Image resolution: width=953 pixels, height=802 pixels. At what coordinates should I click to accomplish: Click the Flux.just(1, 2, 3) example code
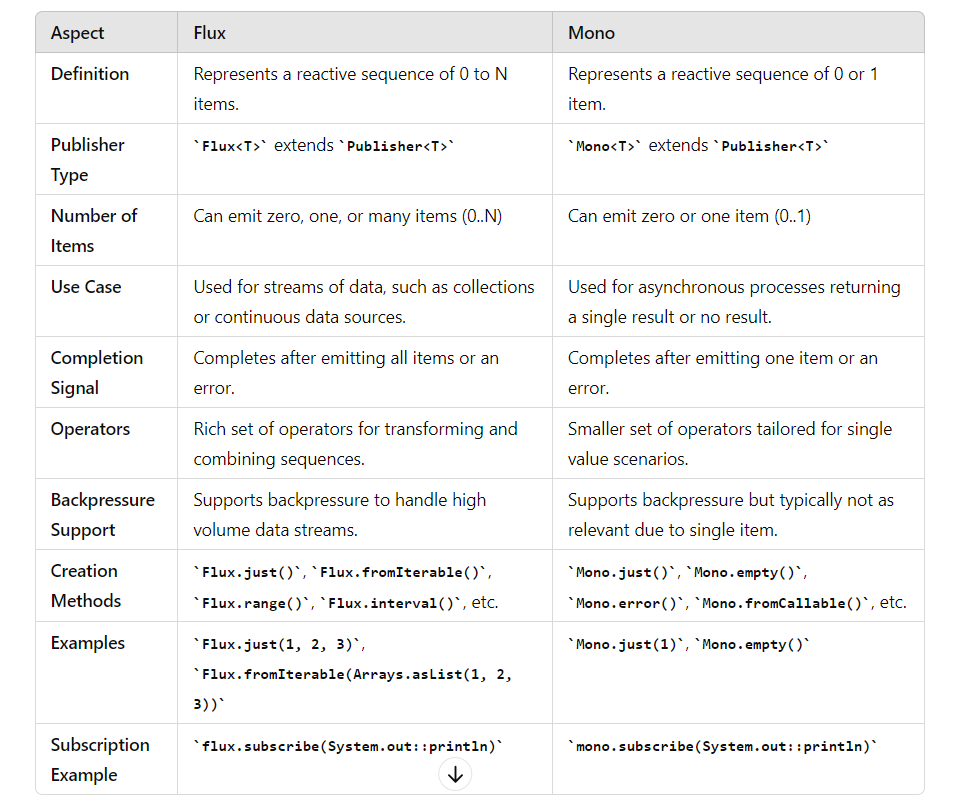[x=277, y=645]
